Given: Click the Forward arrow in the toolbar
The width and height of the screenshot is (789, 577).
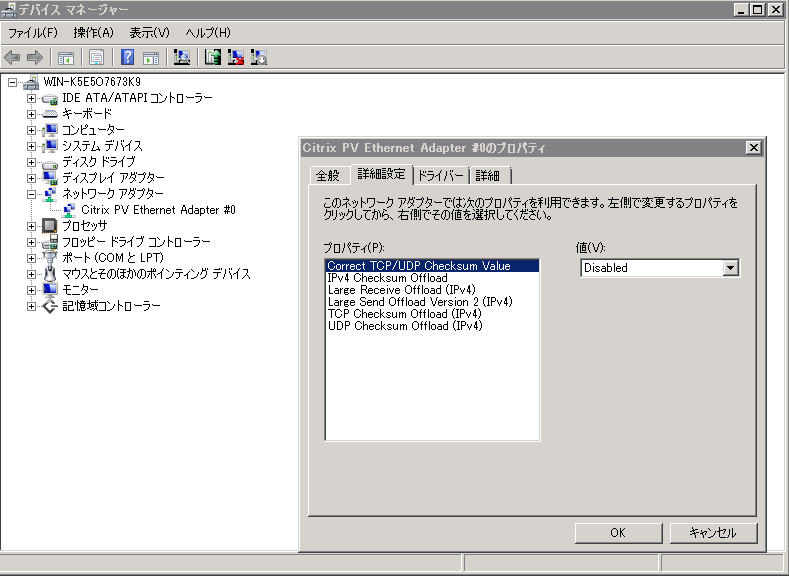Looking at the screenshot, I should tap(34, 57).
